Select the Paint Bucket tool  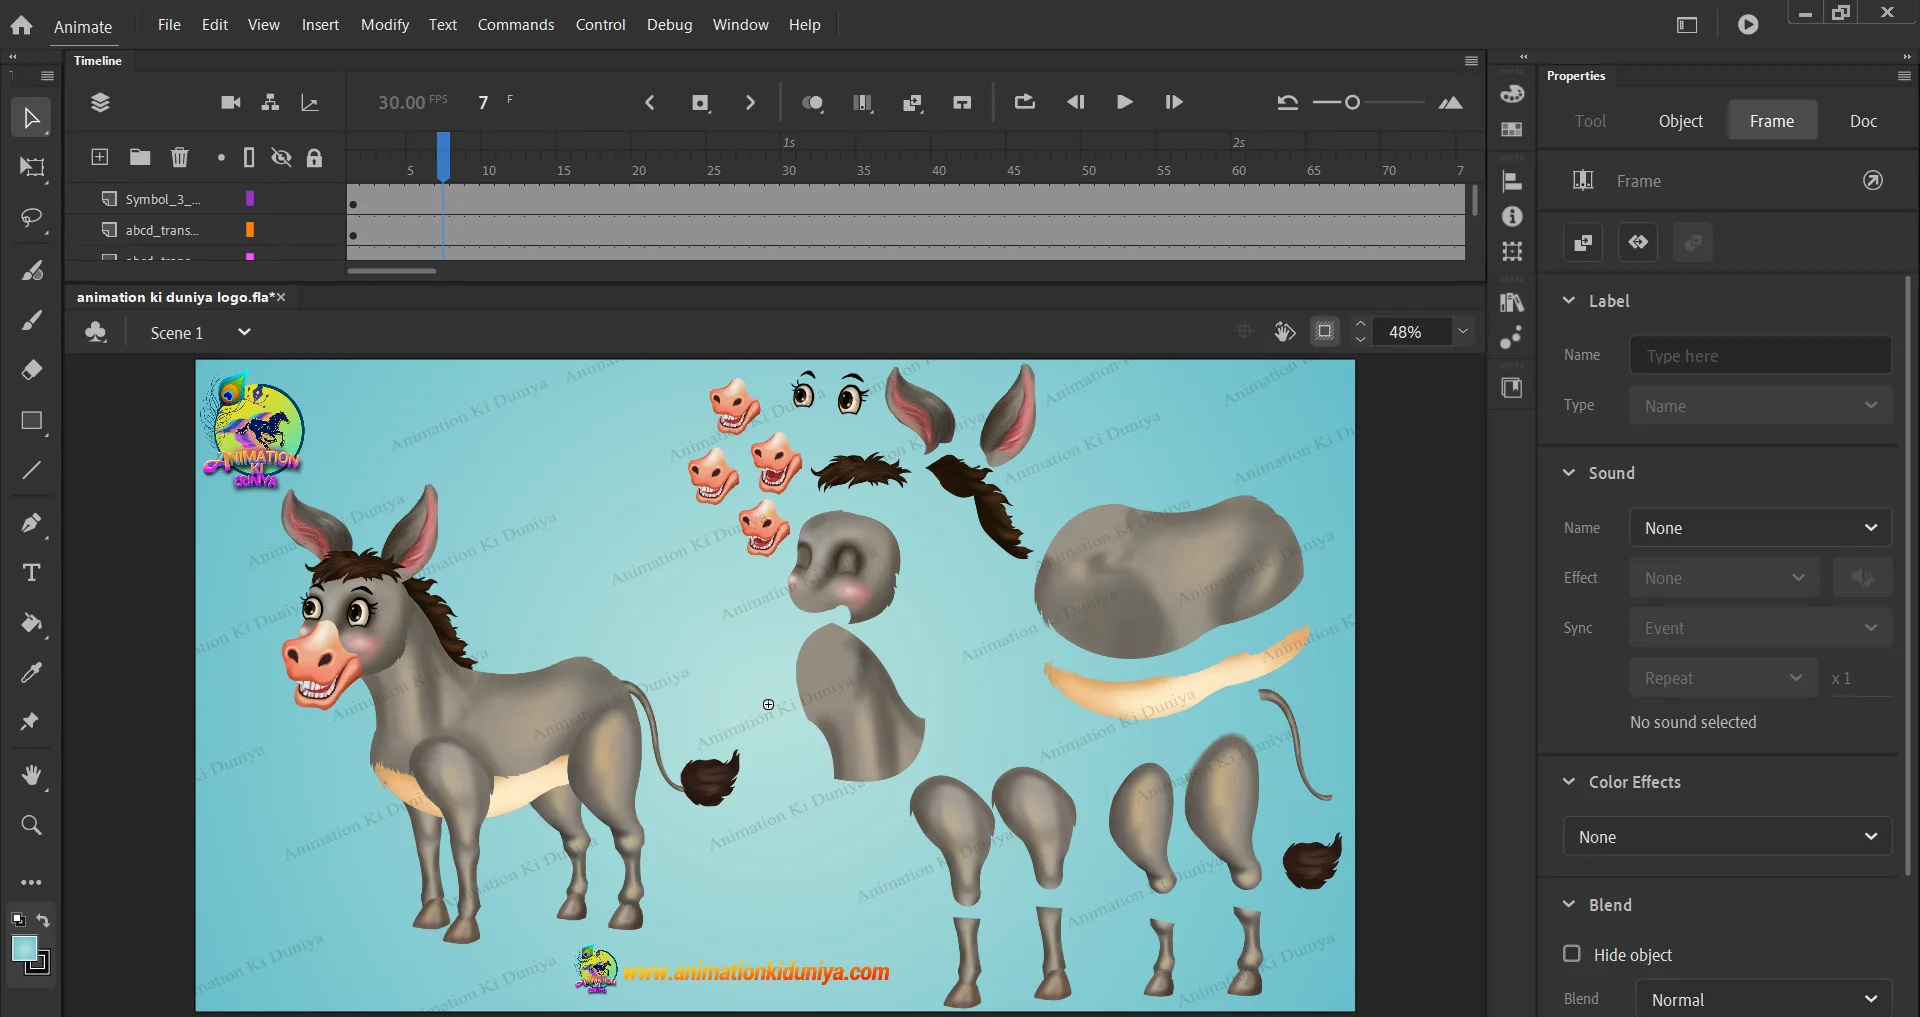(x=31, y=623)
